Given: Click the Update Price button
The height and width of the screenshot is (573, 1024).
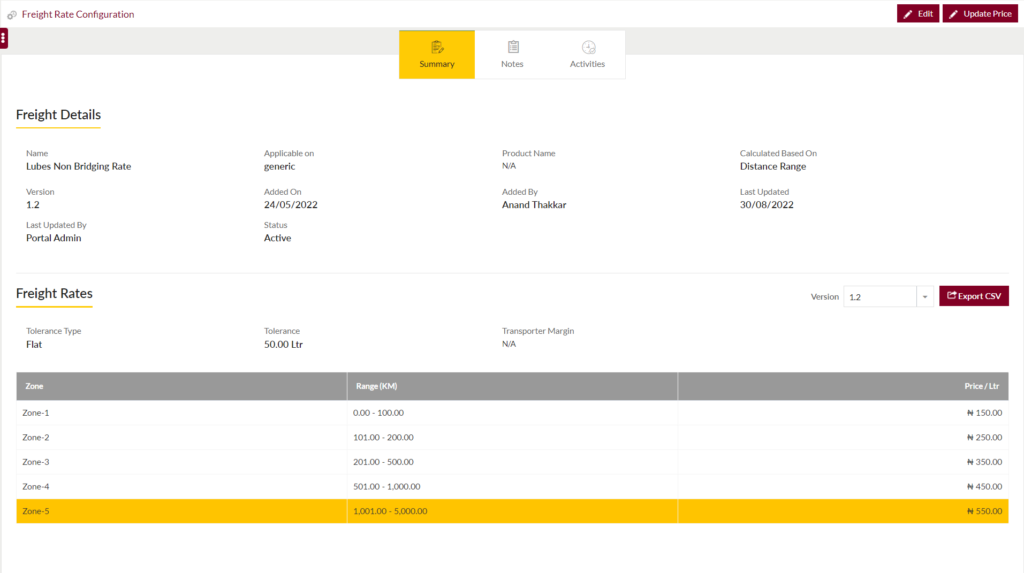Looking at the screenshot, I should pyautogui.click(x=980, y=14).
